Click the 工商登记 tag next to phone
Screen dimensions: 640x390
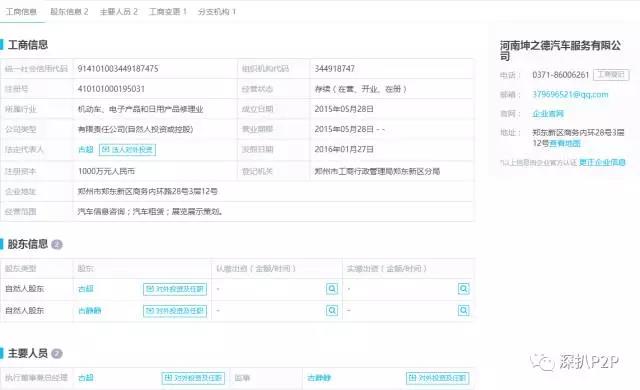(x=611, y=75)
